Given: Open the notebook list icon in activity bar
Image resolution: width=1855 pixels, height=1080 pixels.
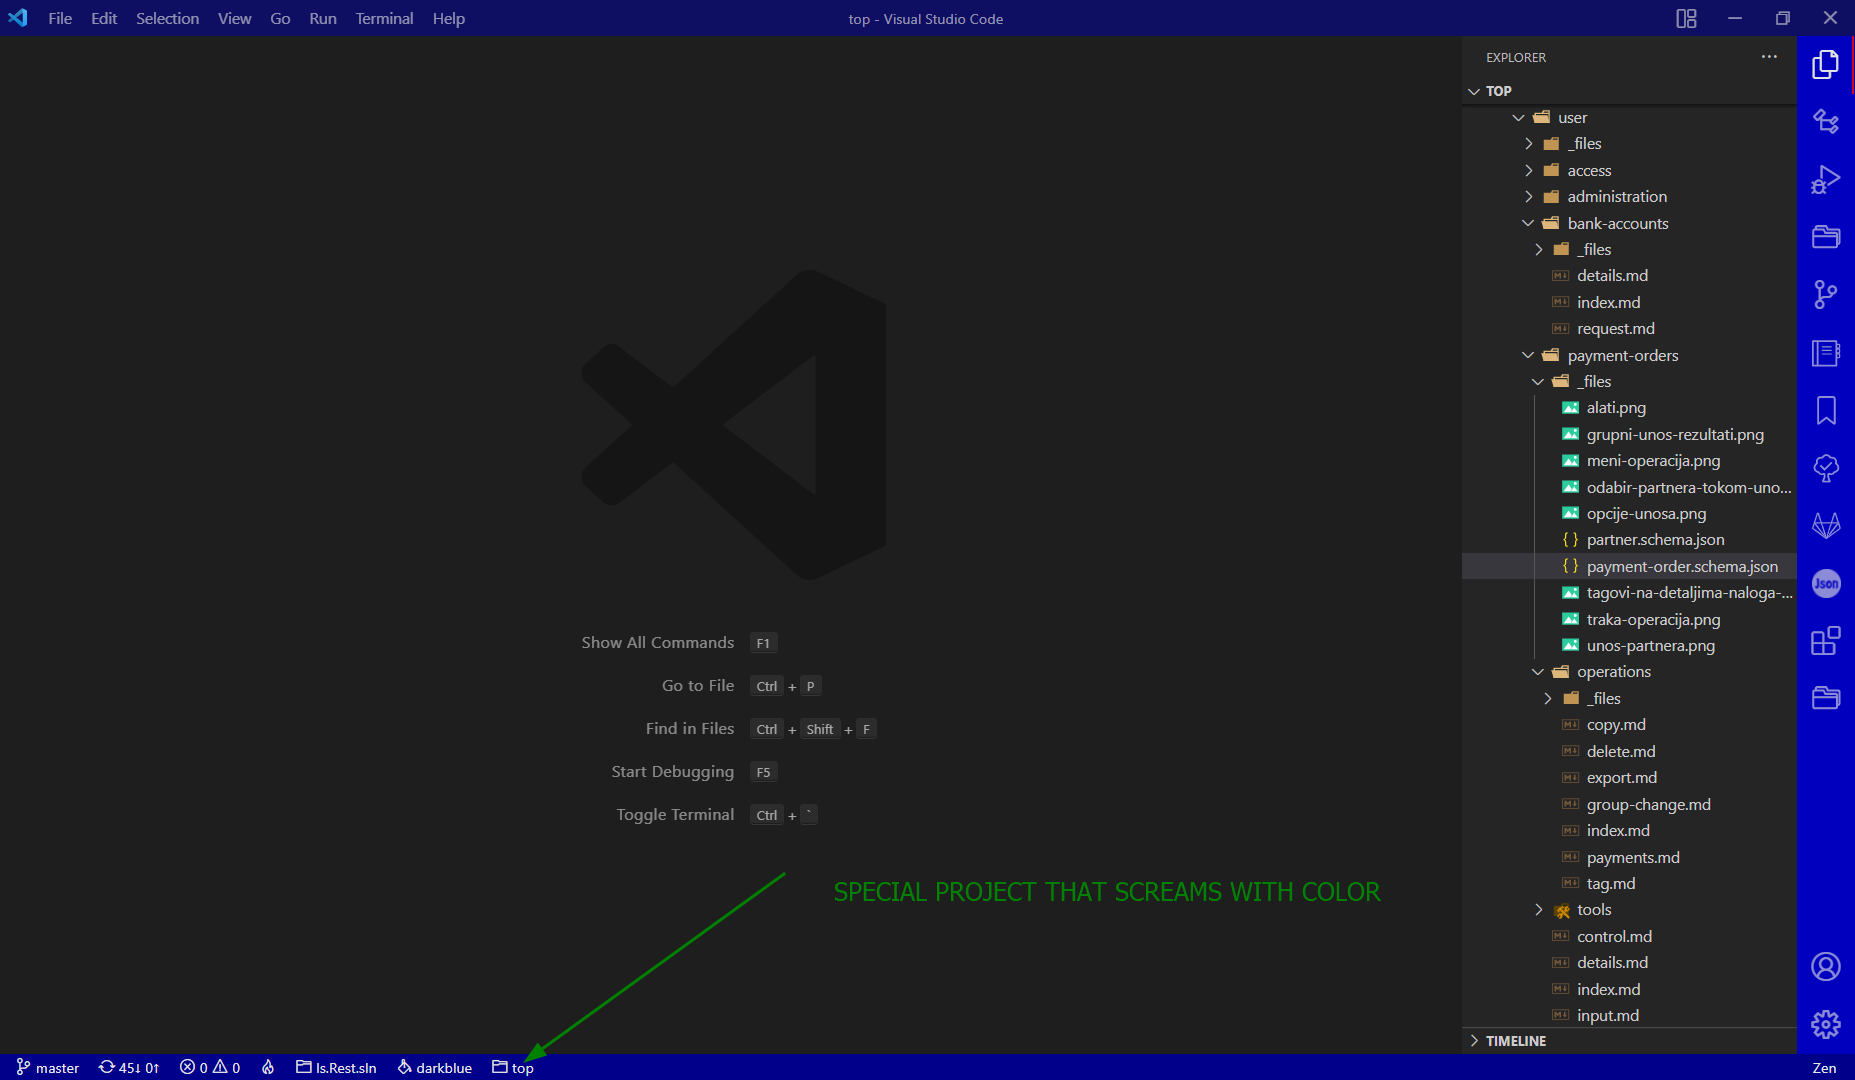Looking at the screenshot, I should tap(1826, 352).
